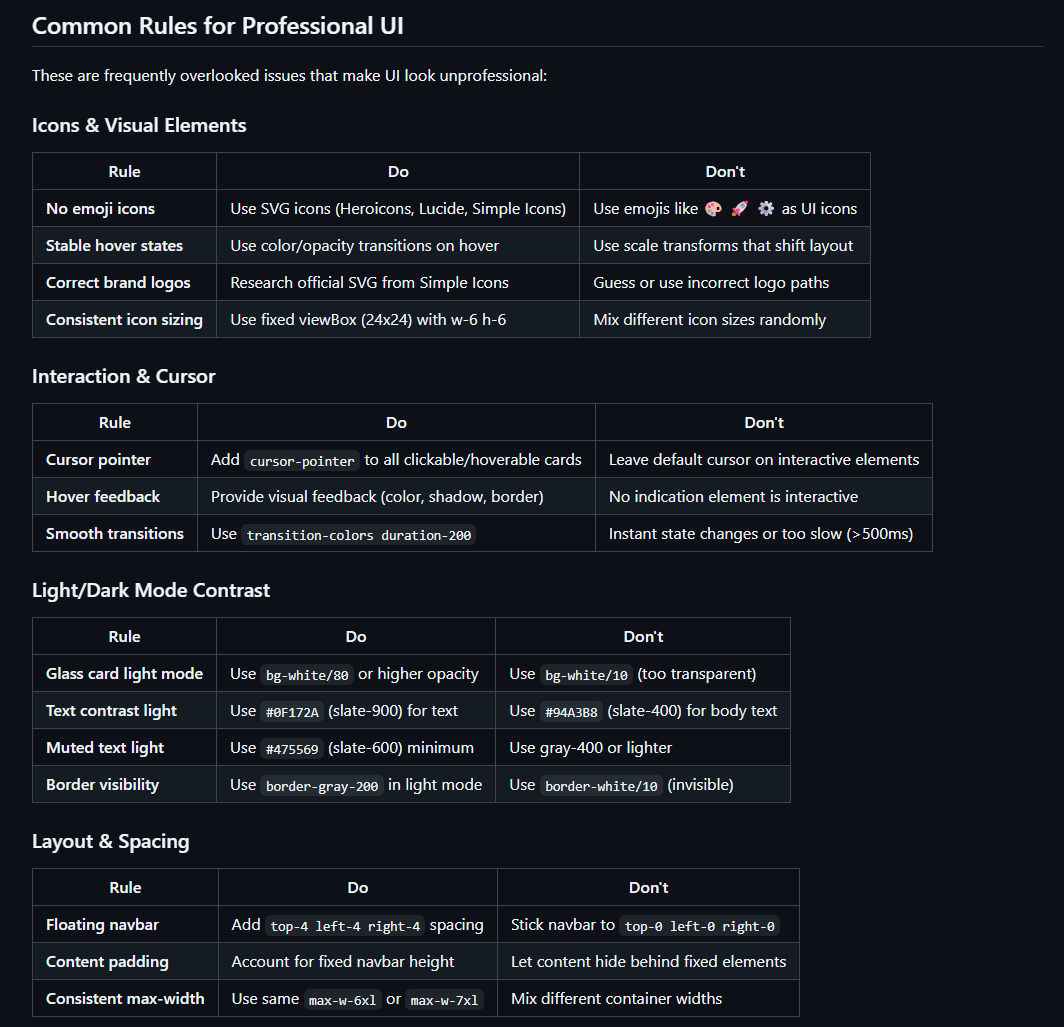Viewport: 1064px width, 1027px height.
Task: Select the transition-colors duration-200 code
Action: [358, 535]
